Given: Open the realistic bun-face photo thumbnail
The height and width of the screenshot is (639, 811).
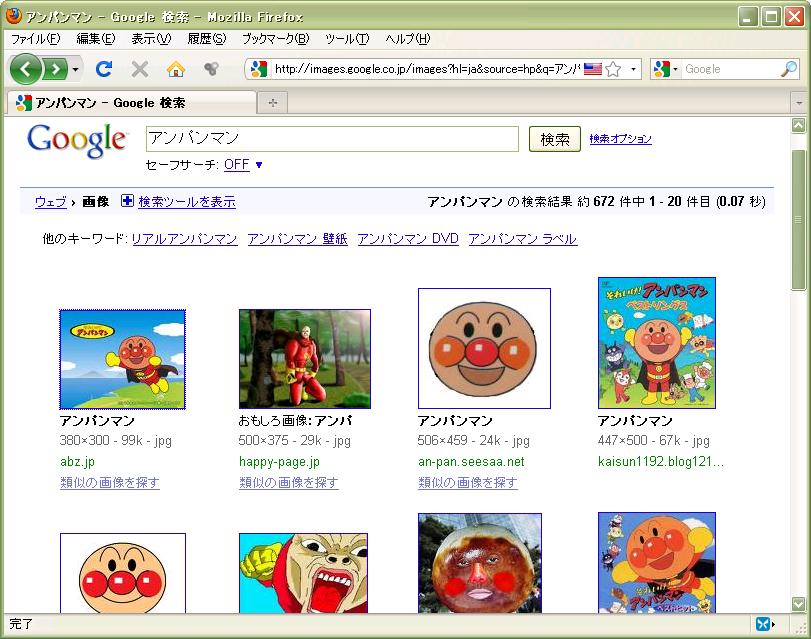Looking at the screenshot, I should 480,563.
